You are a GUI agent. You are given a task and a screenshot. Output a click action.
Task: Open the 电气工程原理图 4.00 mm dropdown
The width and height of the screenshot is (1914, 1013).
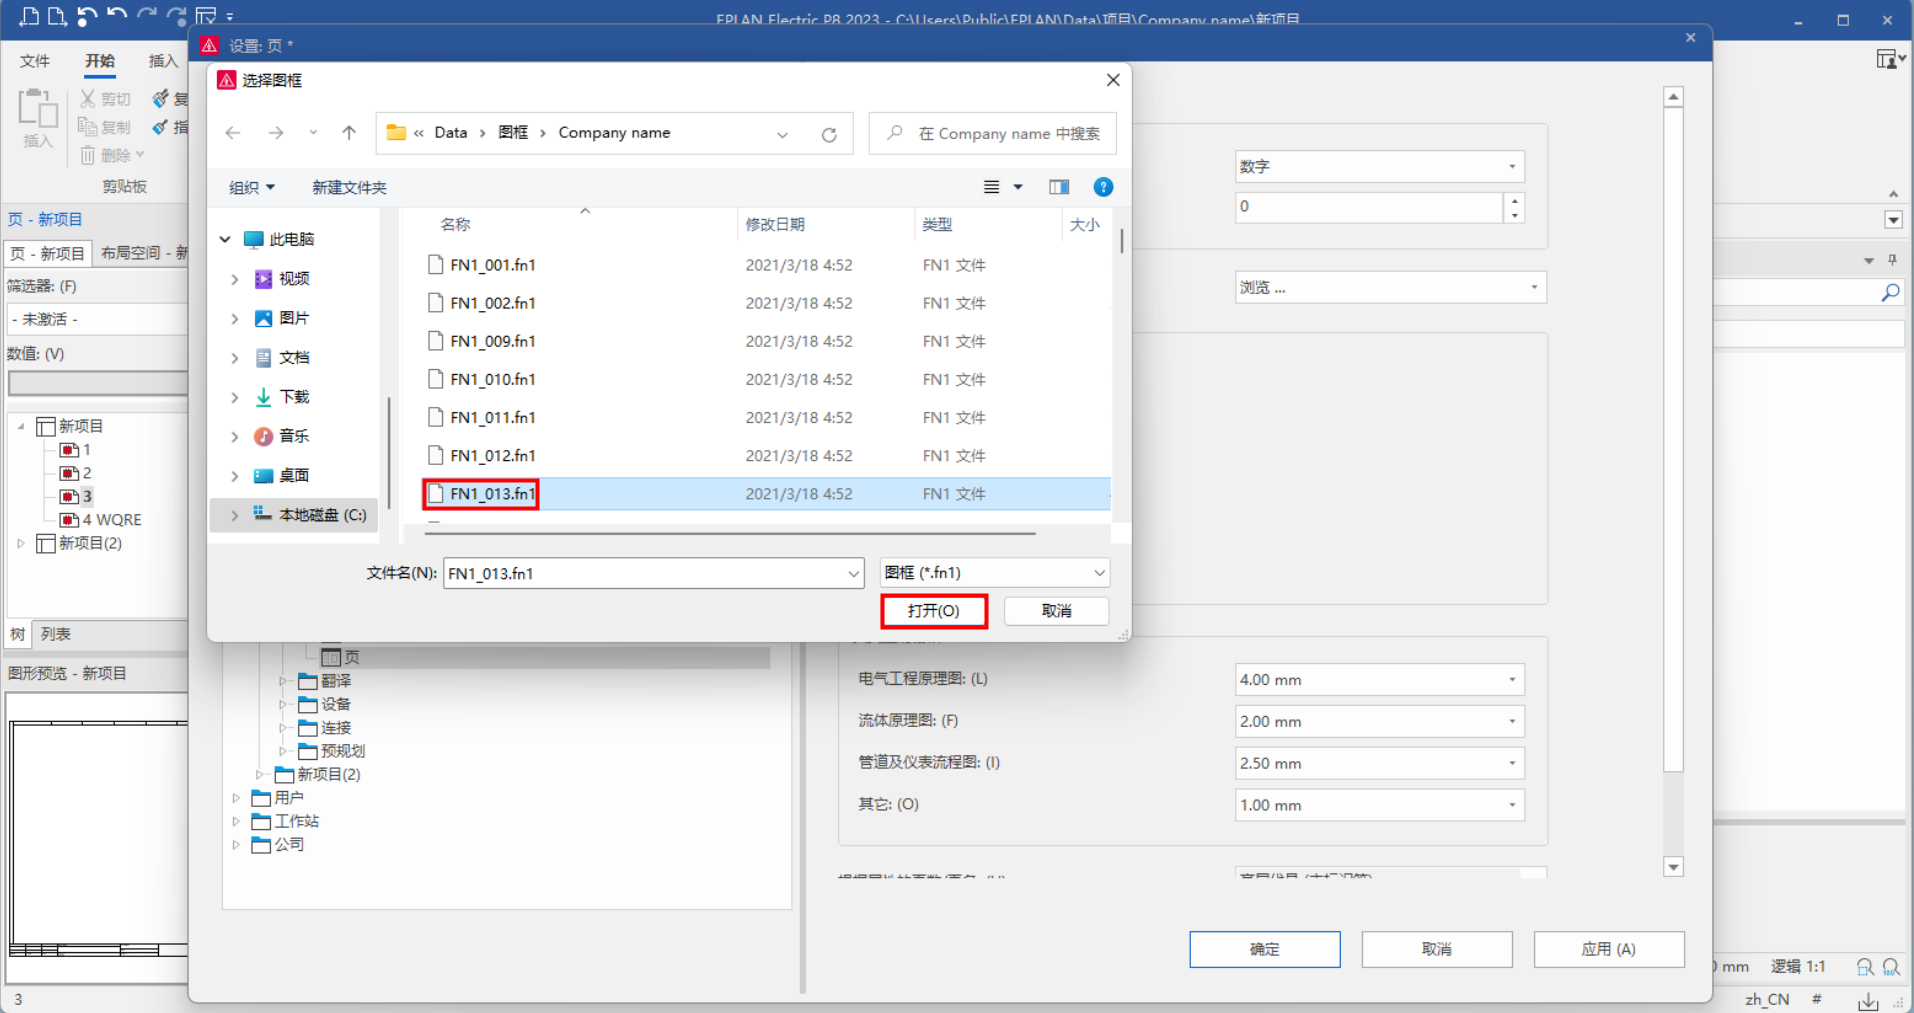click(x=1379, y=680)
